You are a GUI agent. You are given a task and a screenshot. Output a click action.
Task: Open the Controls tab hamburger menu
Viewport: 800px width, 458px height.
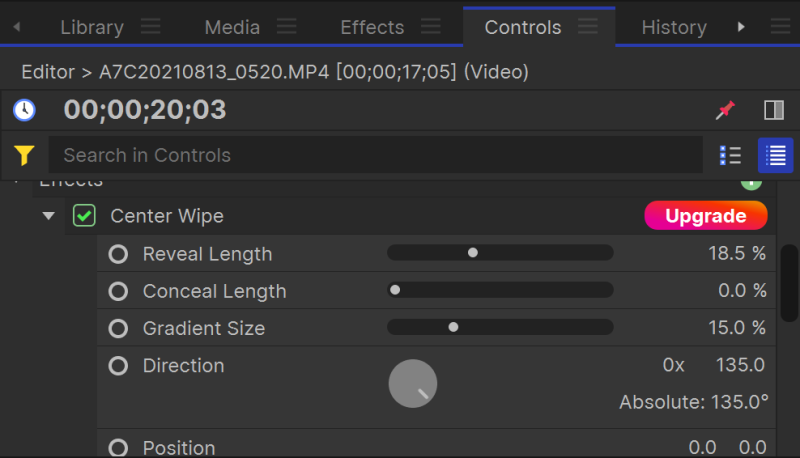coord(588,26)
